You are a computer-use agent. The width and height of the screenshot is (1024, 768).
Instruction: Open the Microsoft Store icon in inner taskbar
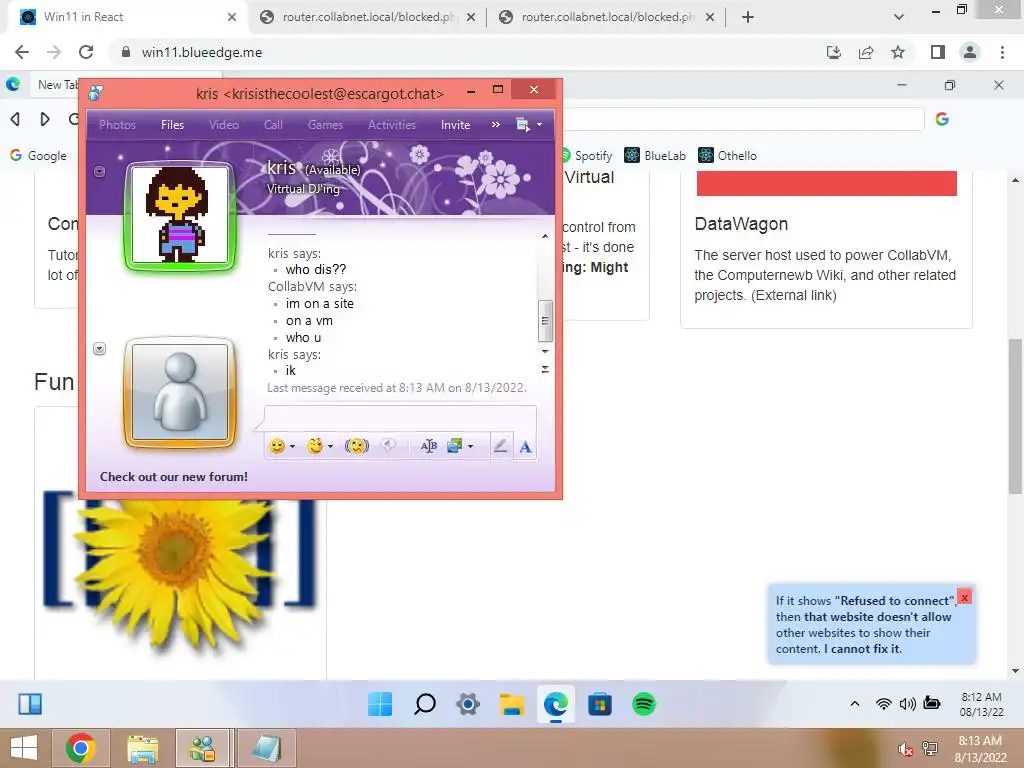click(x=600, y=704)
